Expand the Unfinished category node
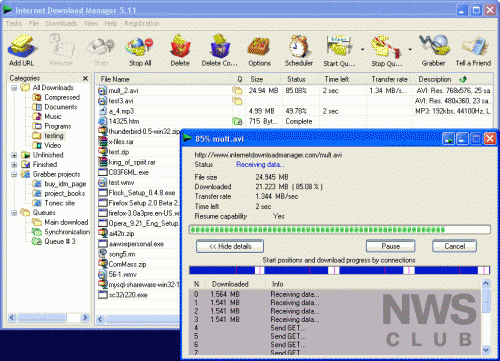500x361 pixels. point(14,155)
